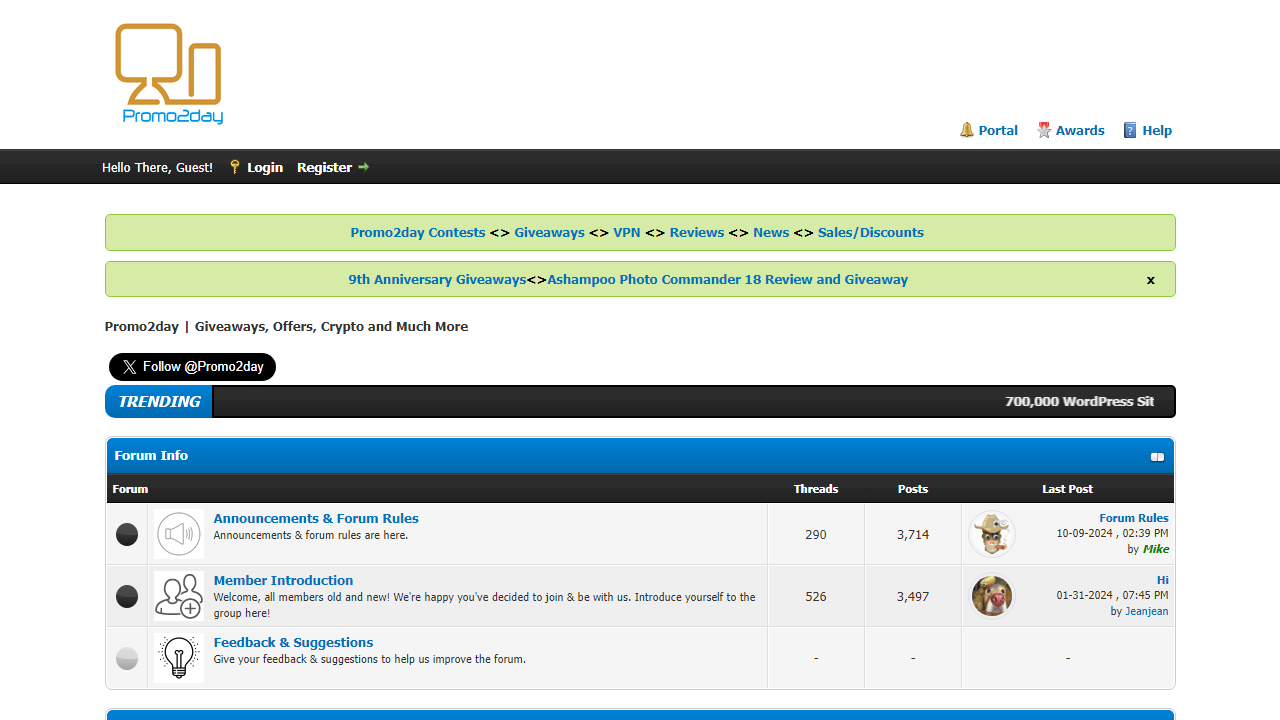This screenshot has width=1280, height=720.
Task: Click the Portal bell icon
Action: 966,130
